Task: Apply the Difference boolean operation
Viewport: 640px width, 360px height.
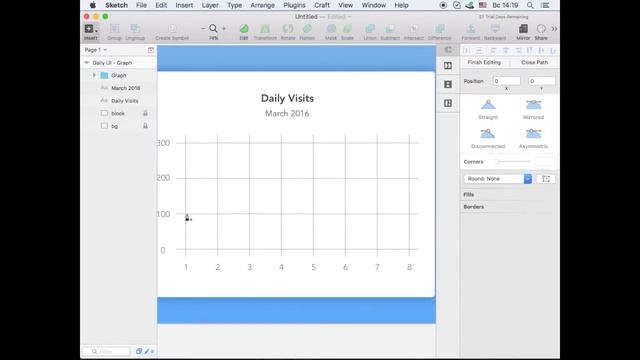Action: (x=440, y=29)
